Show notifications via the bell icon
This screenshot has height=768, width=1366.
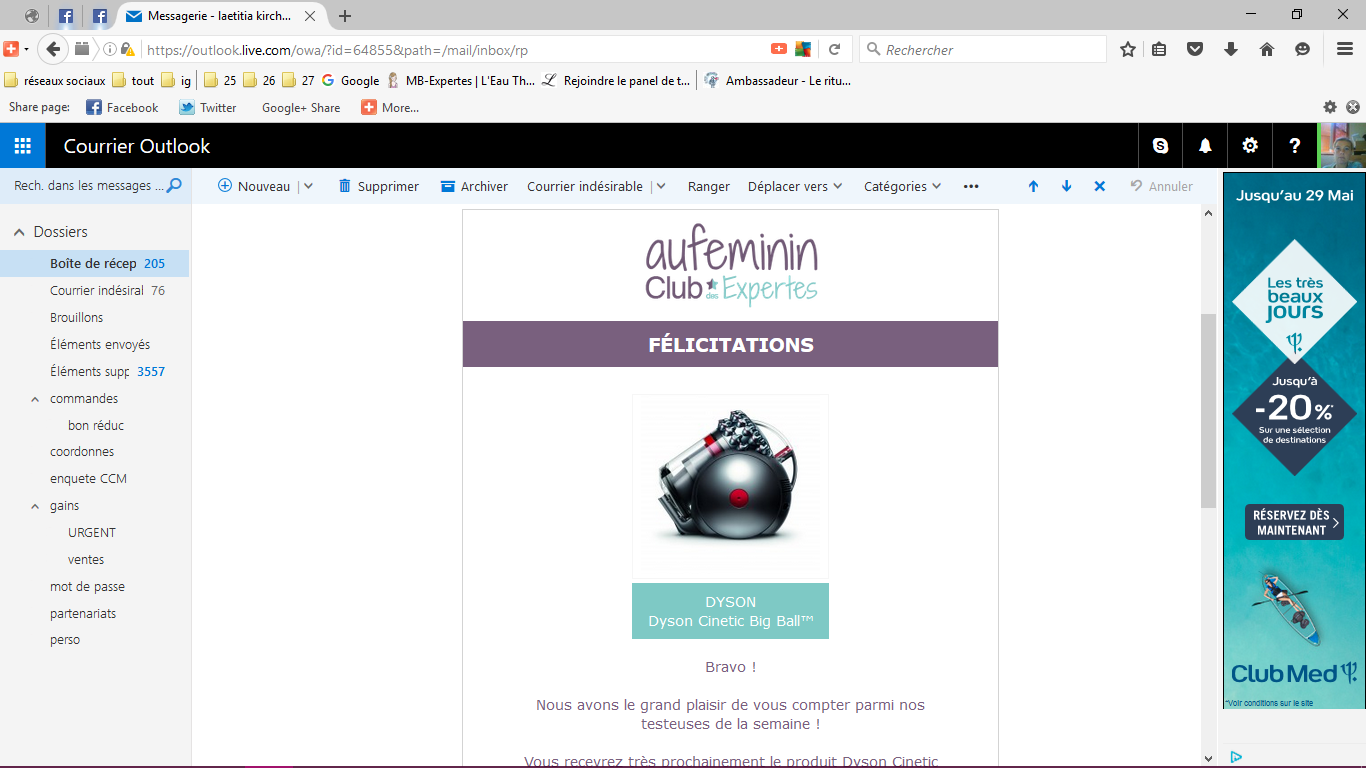coord(1205,146)
